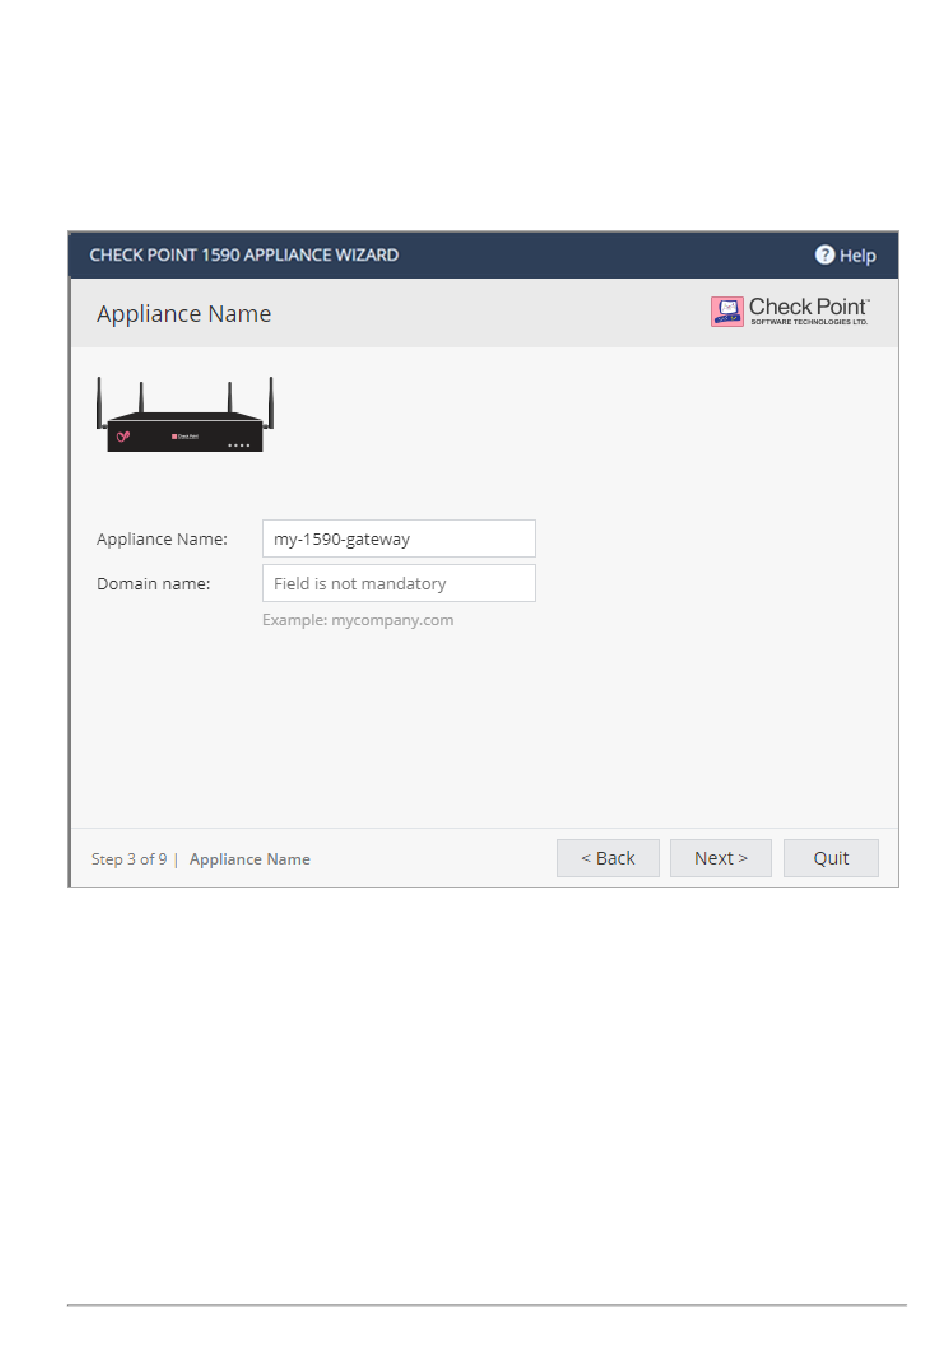Exit the wizard with Quit button

click(831, 858)
